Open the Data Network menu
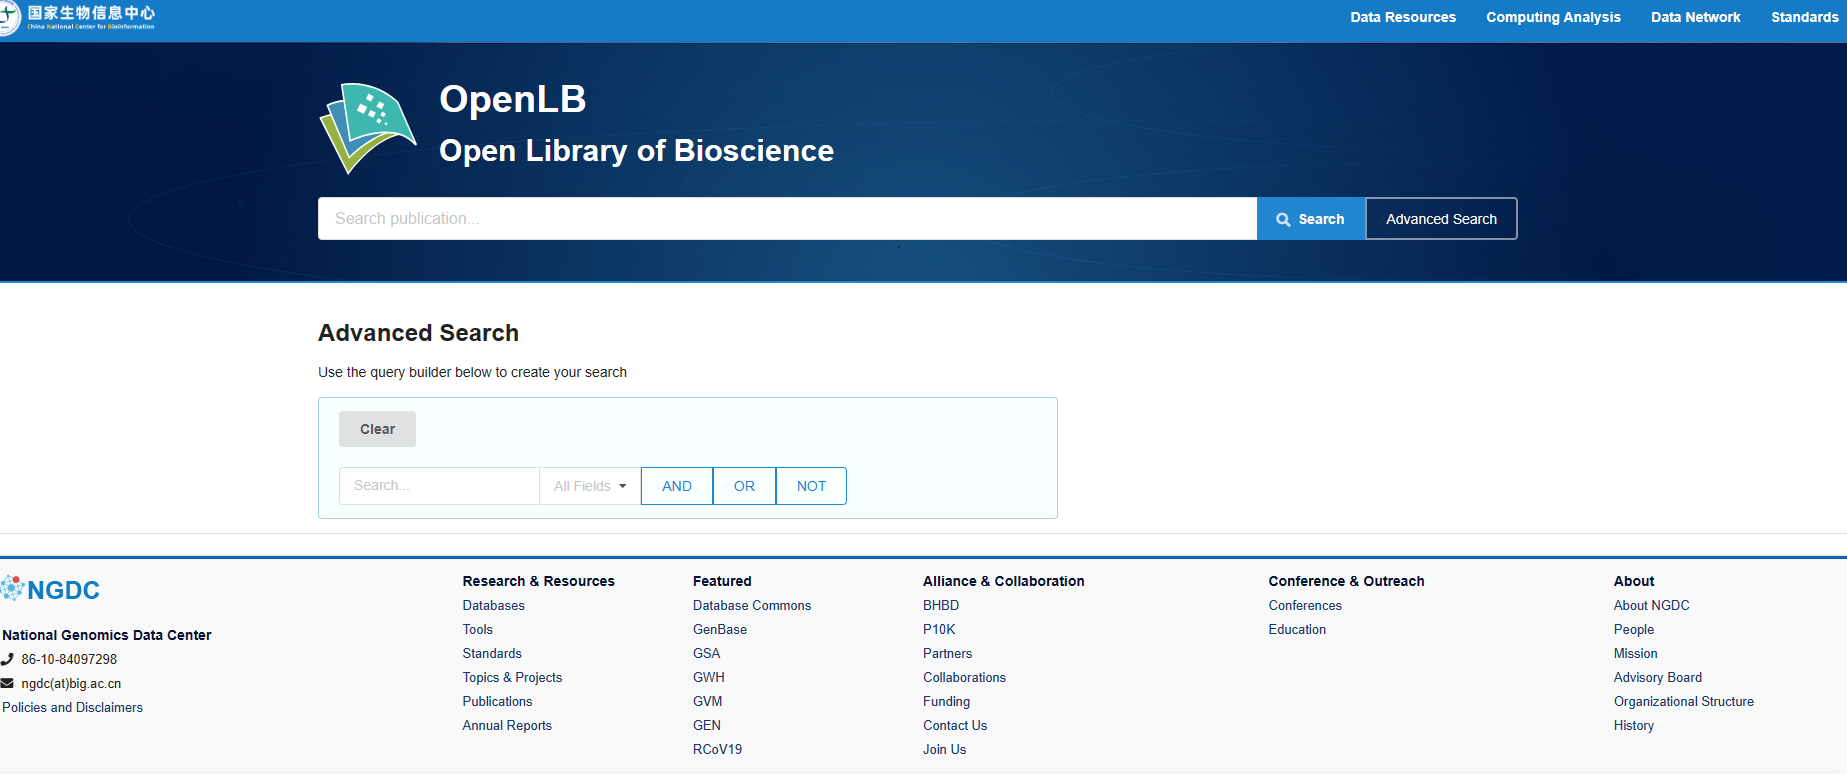 click(1695, 17)
